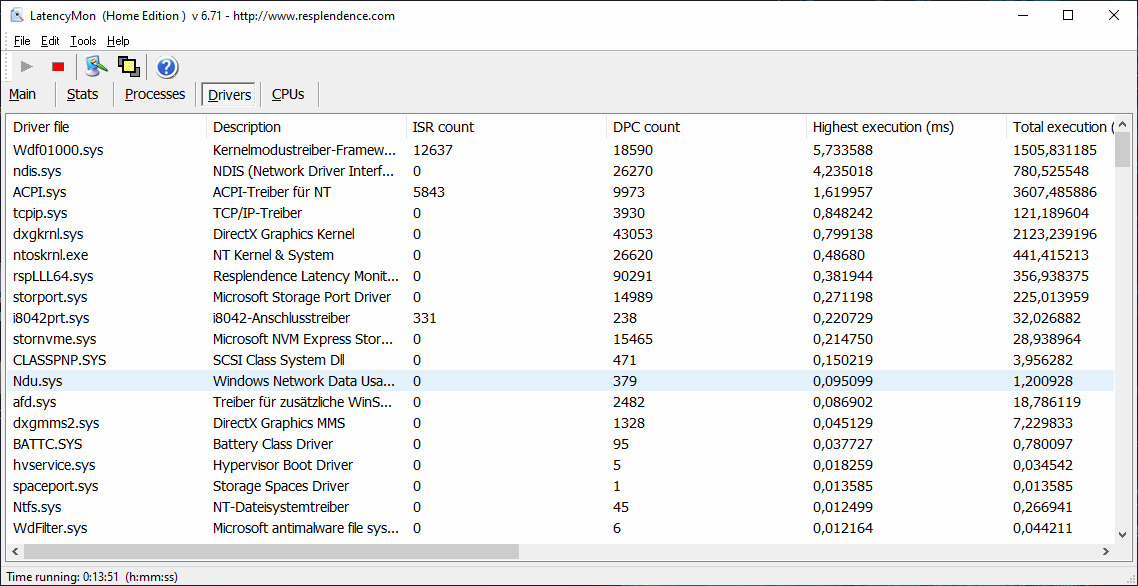This screenshot has width=1138, height=586.
Task: Click the horizontal scrollbar thumb
Action: coord(271,552)
